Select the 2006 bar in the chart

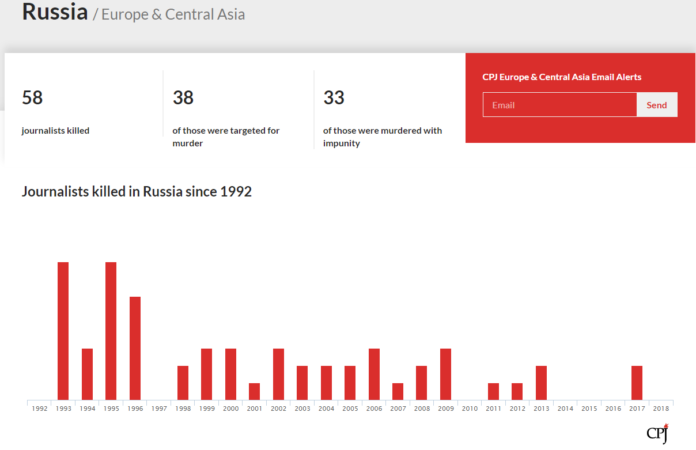tap(374, 374)
